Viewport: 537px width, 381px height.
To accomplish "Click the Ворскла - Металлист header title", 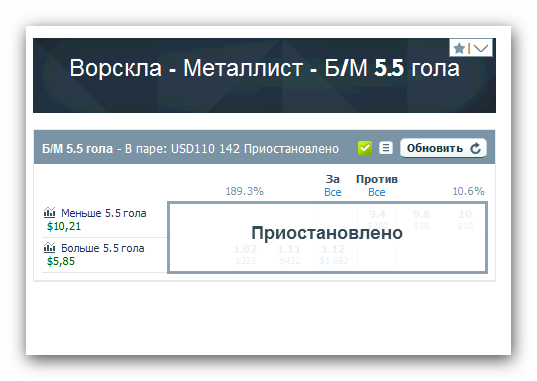I will coord(264,68).
